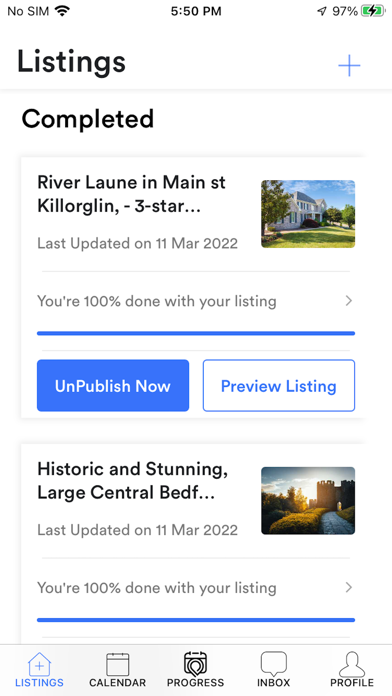Open the Progress icon in bottom bar
The height and width of the screenshot is (696, 392).
[x=196, y=664]
